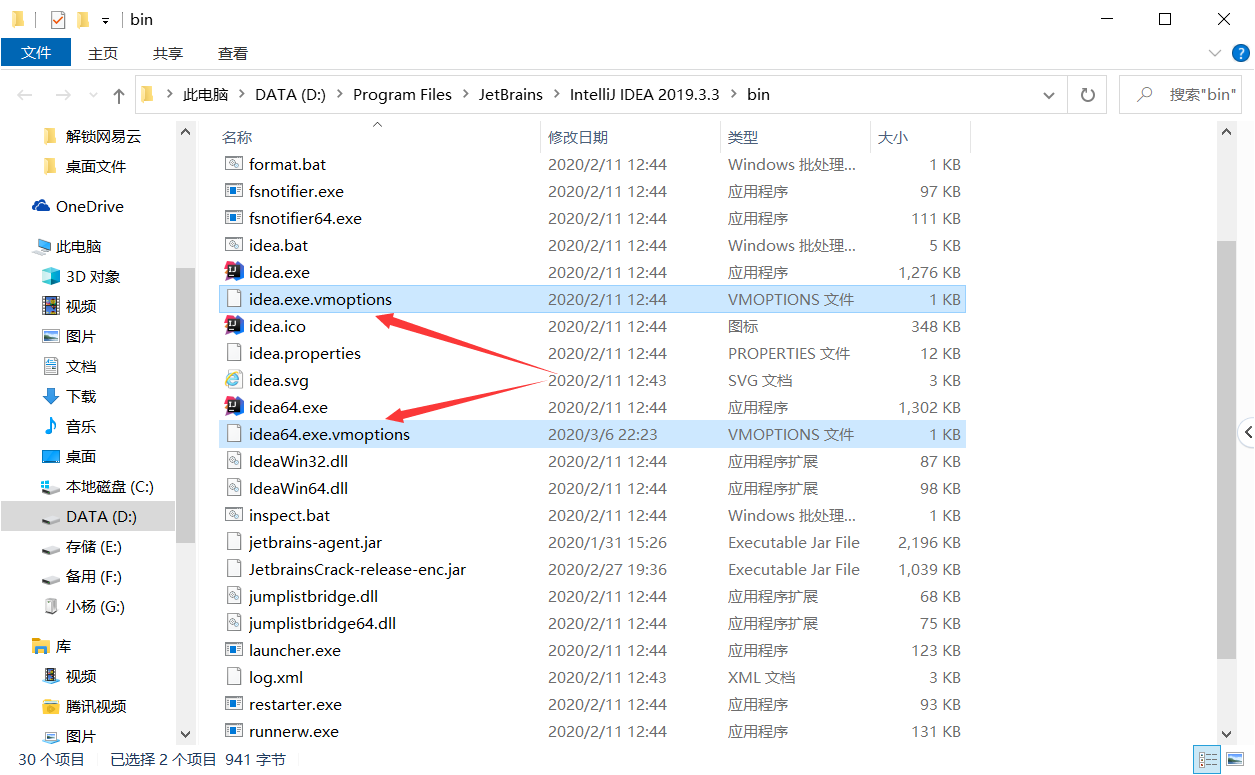The image size is (1255, 775).
Task: Expand the chevron after DATA (D:) in path
Action: 340,95
